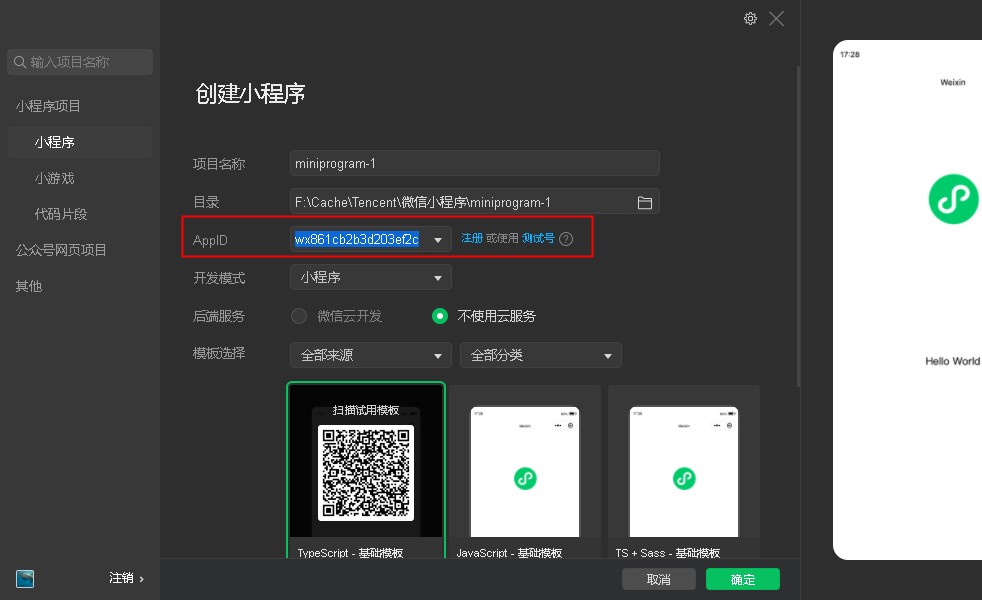The width and height of the screenshot is (982, 600).
Task: Open the 全部来源 template source dropdown
Action: click(371, 355)
